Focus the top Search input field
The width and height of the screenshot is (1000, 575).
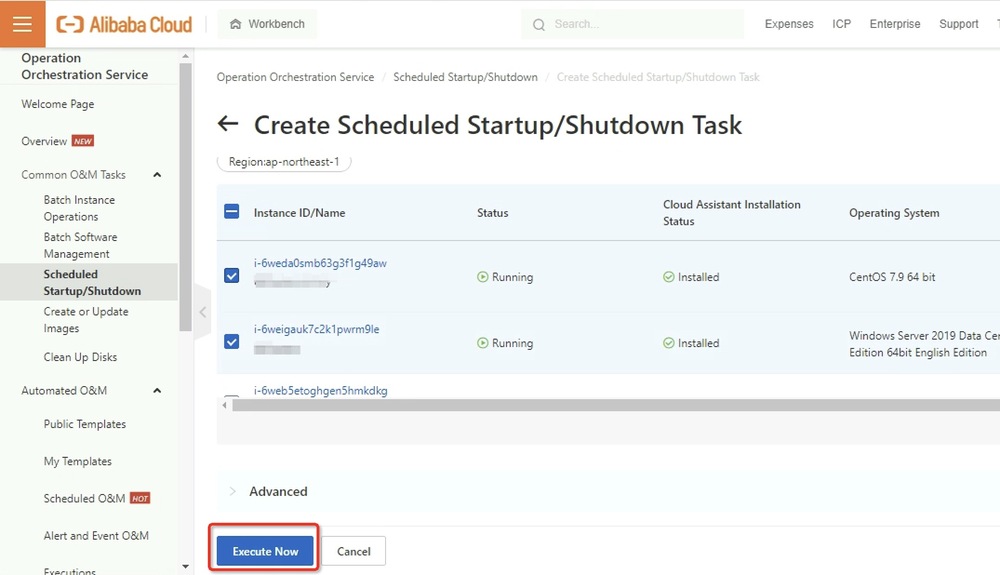pos(633,24)
